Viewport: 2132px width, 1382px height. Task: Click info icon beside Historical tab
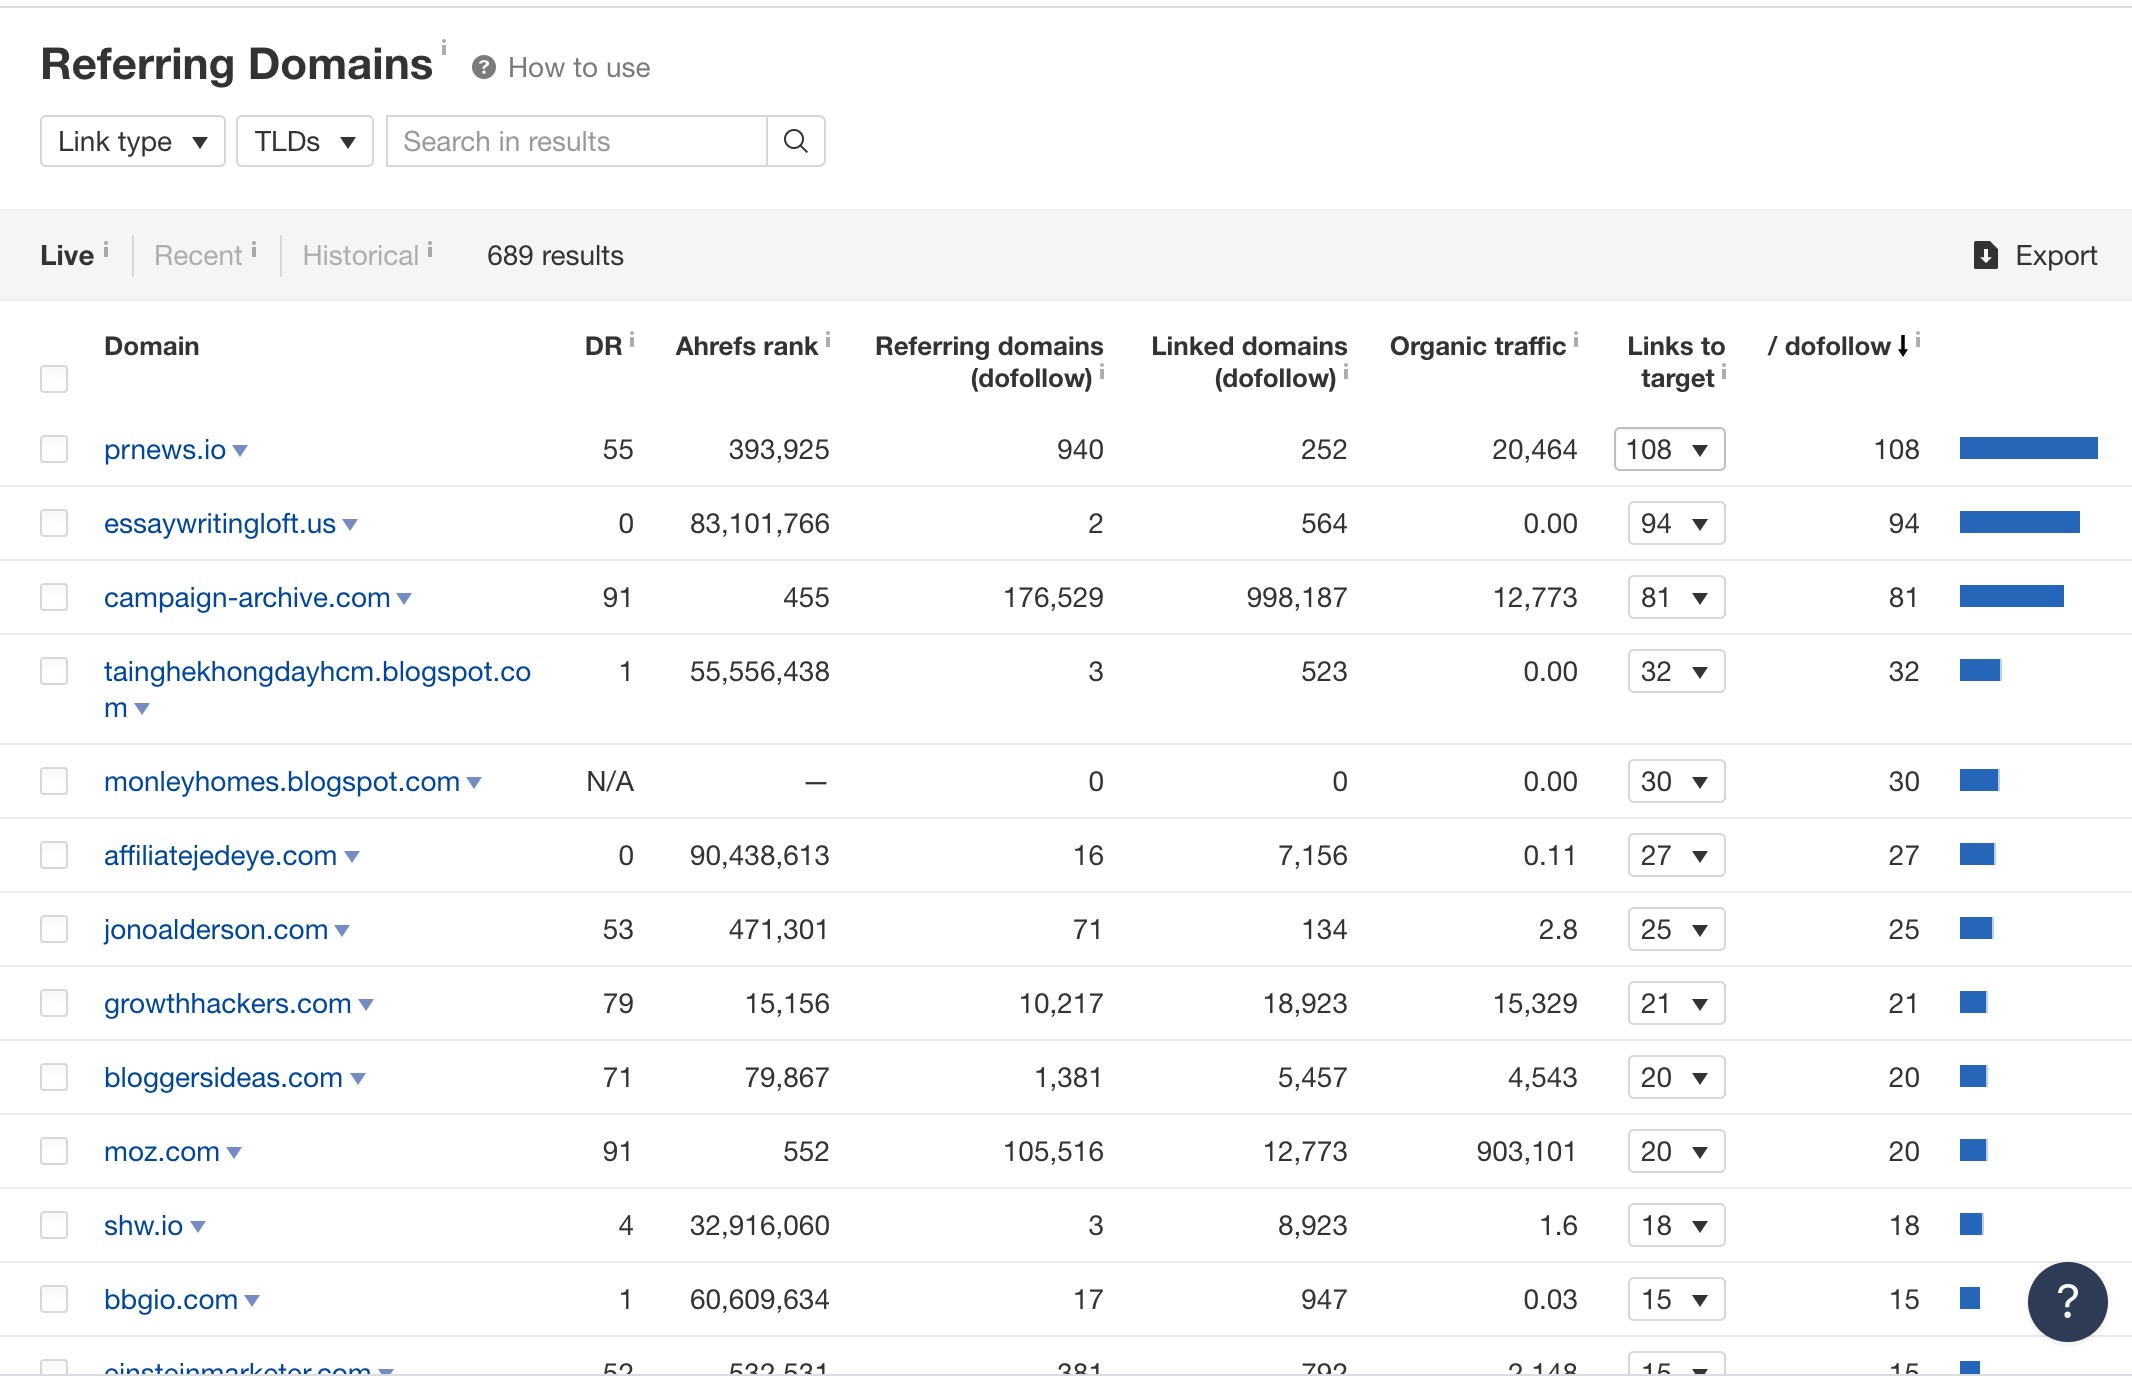[x=430, y=249]
